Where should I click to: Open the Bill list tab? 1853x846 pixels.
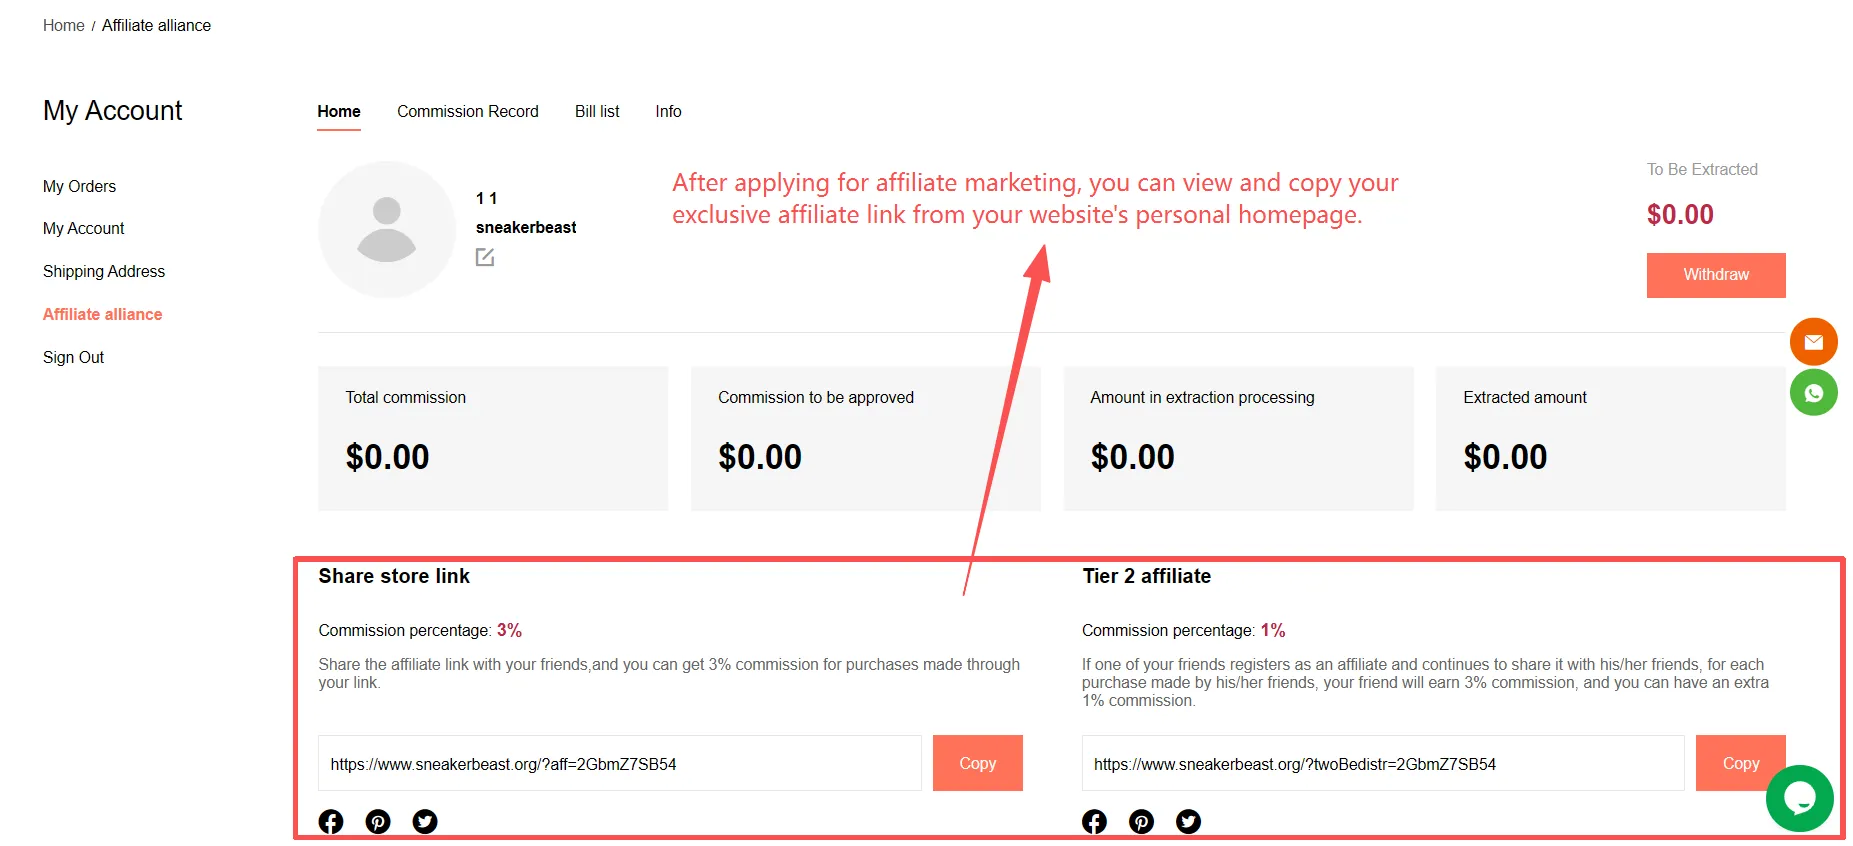point(597,111)
